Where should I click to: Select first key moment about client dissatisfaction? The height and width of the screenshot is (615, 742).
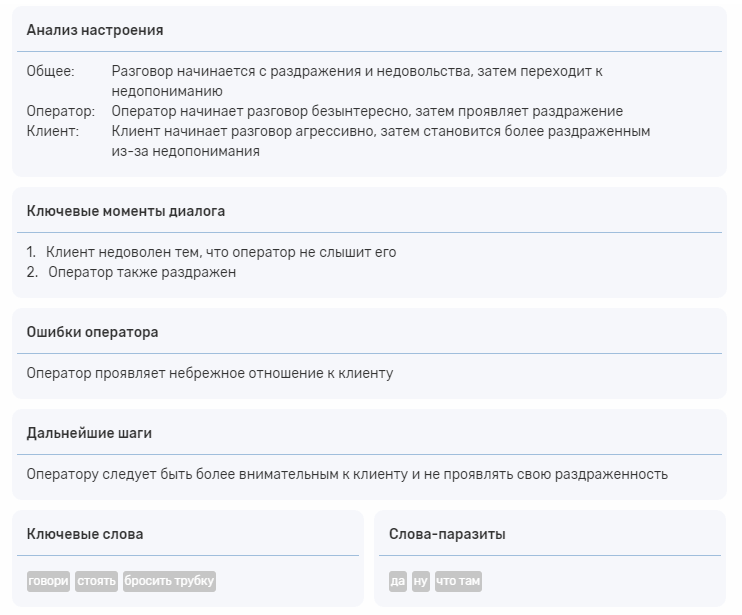pos(221,252)
